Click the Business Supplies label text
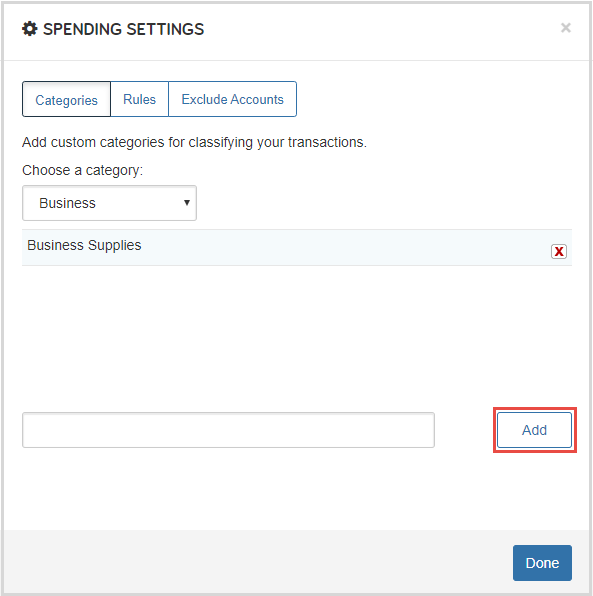 click(x=84, y=245)
